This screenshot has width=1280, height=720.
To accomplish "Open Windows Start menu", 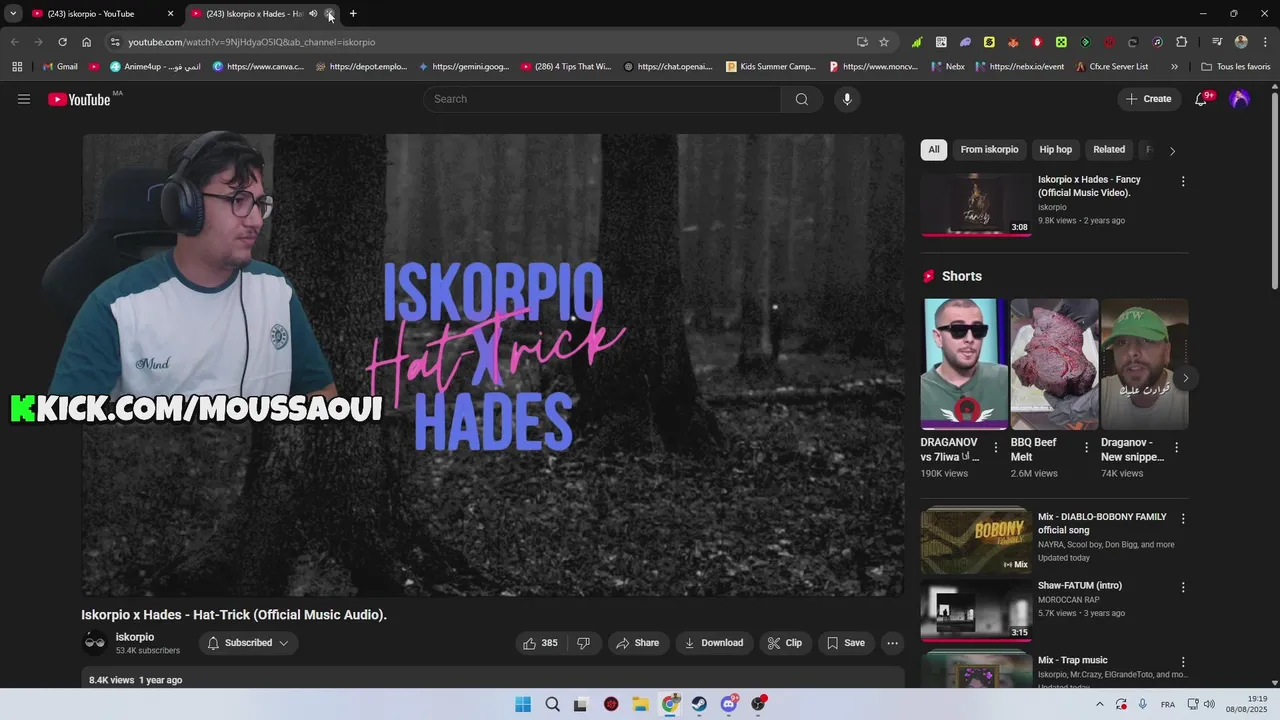I will (x=523, y=704).
